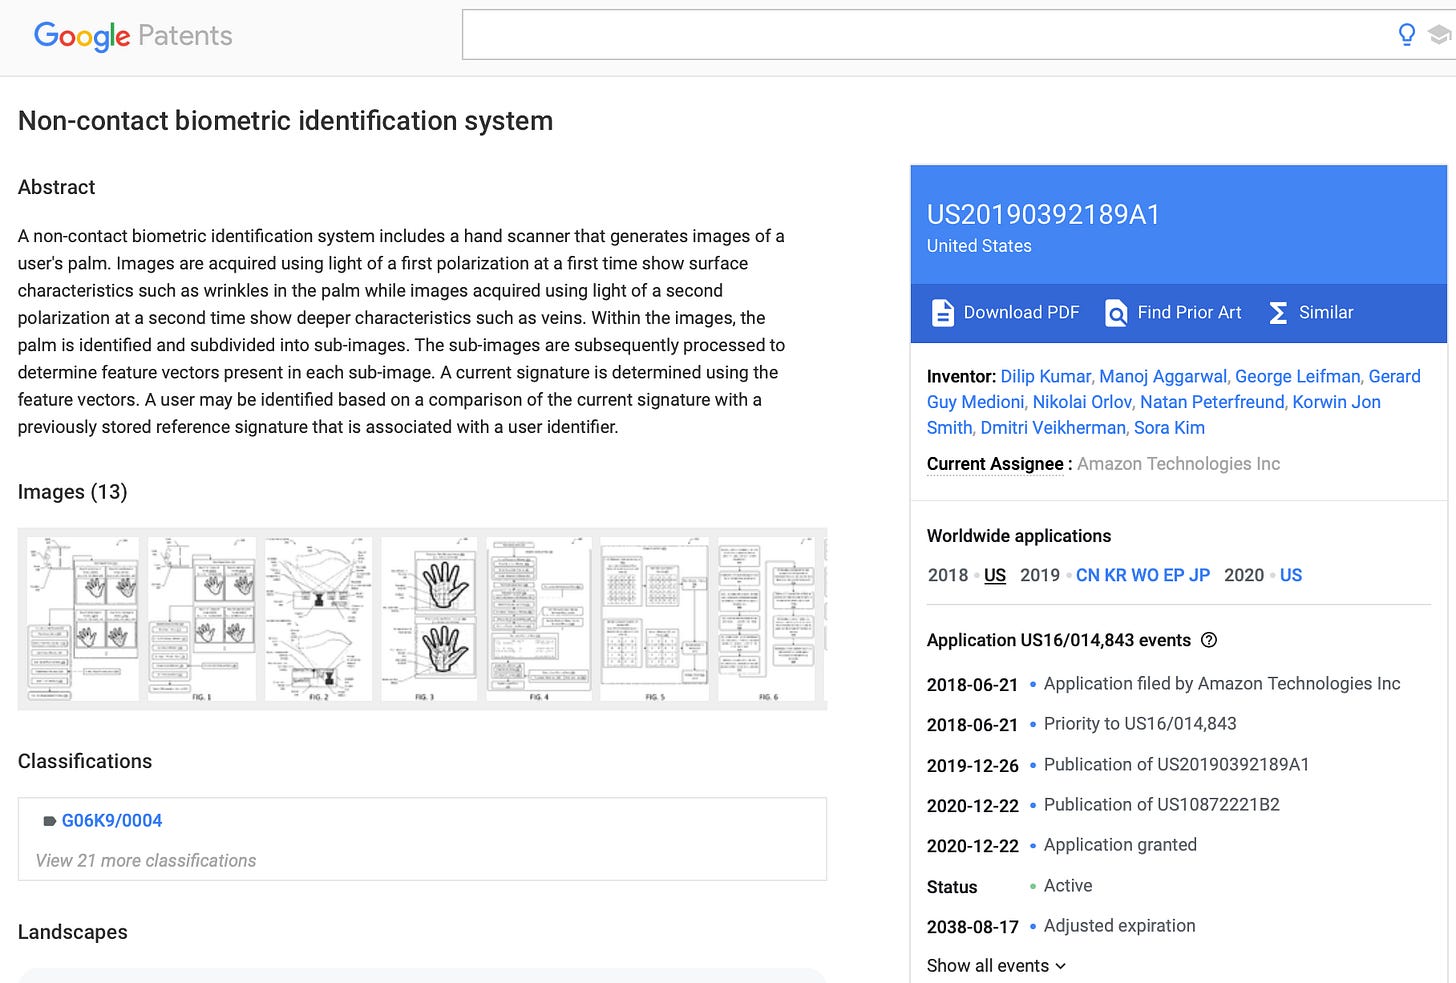Open FIG. 1 first image thumbnail
The width and height of the screenshot is (1456, 983).
pyautogui.click(x=81, y=619)
